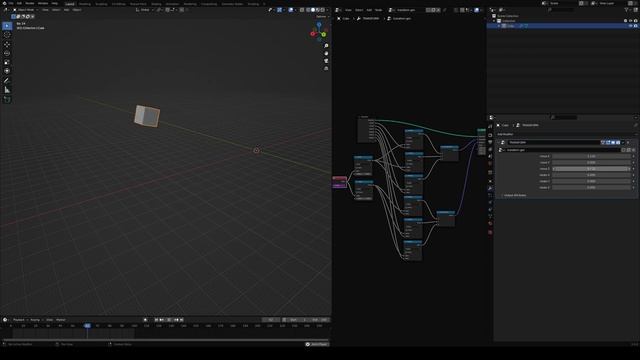Open the Object Mode dropdown

click(26, 10)
